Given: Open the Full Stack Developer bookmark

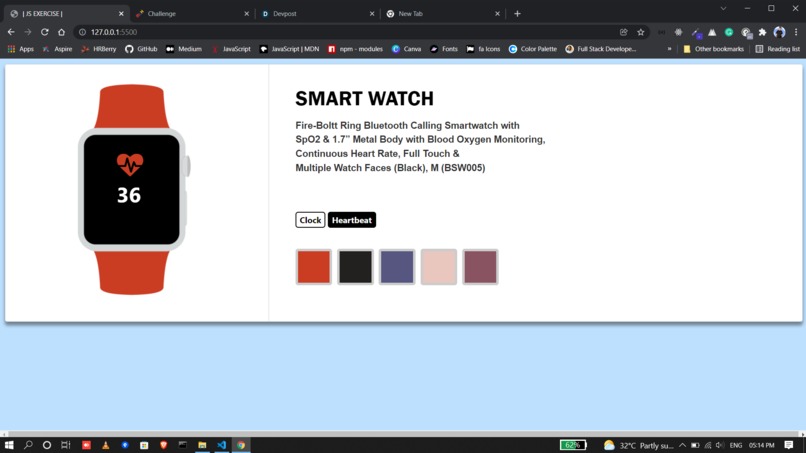Looking at the screenshot, I should 601,49.
